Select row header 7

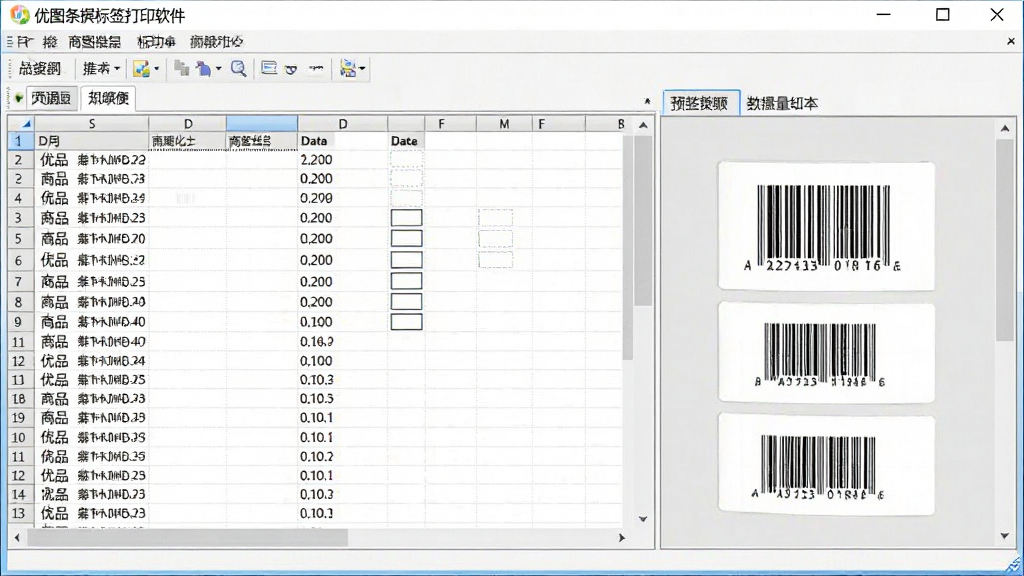click(x=18, y=281)
